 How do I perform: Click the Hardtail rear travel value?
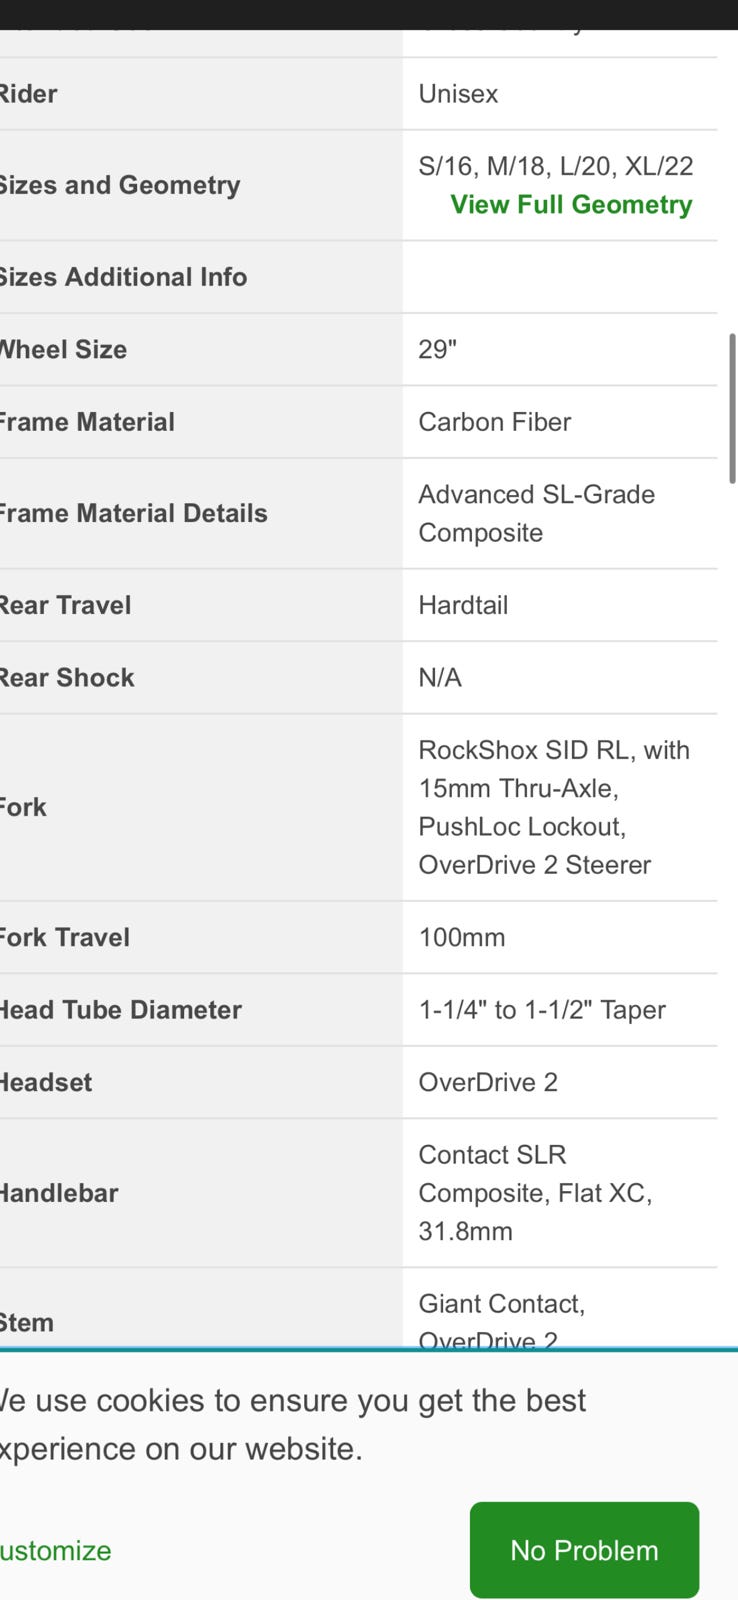463,605
